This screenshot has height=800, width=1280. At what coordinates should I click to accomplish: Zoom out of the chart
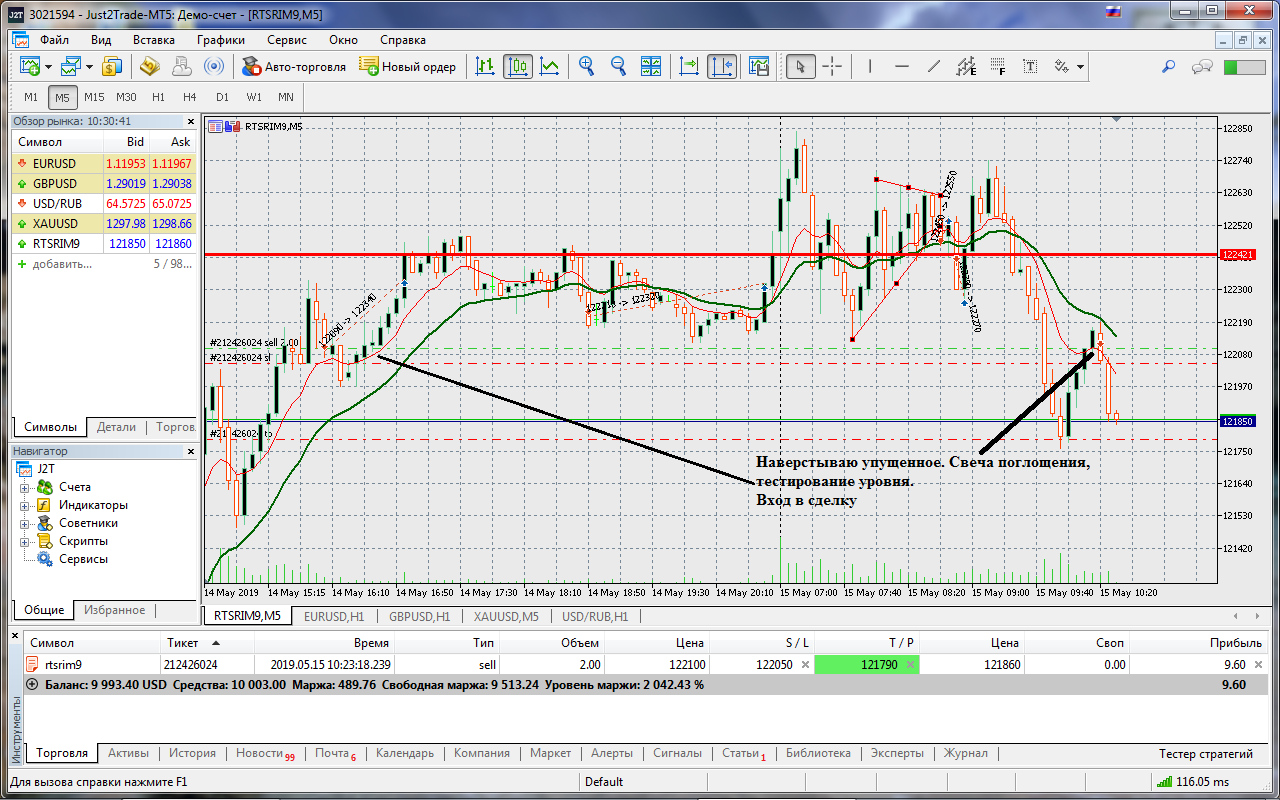pyautogui.click(x=619, y=67)
